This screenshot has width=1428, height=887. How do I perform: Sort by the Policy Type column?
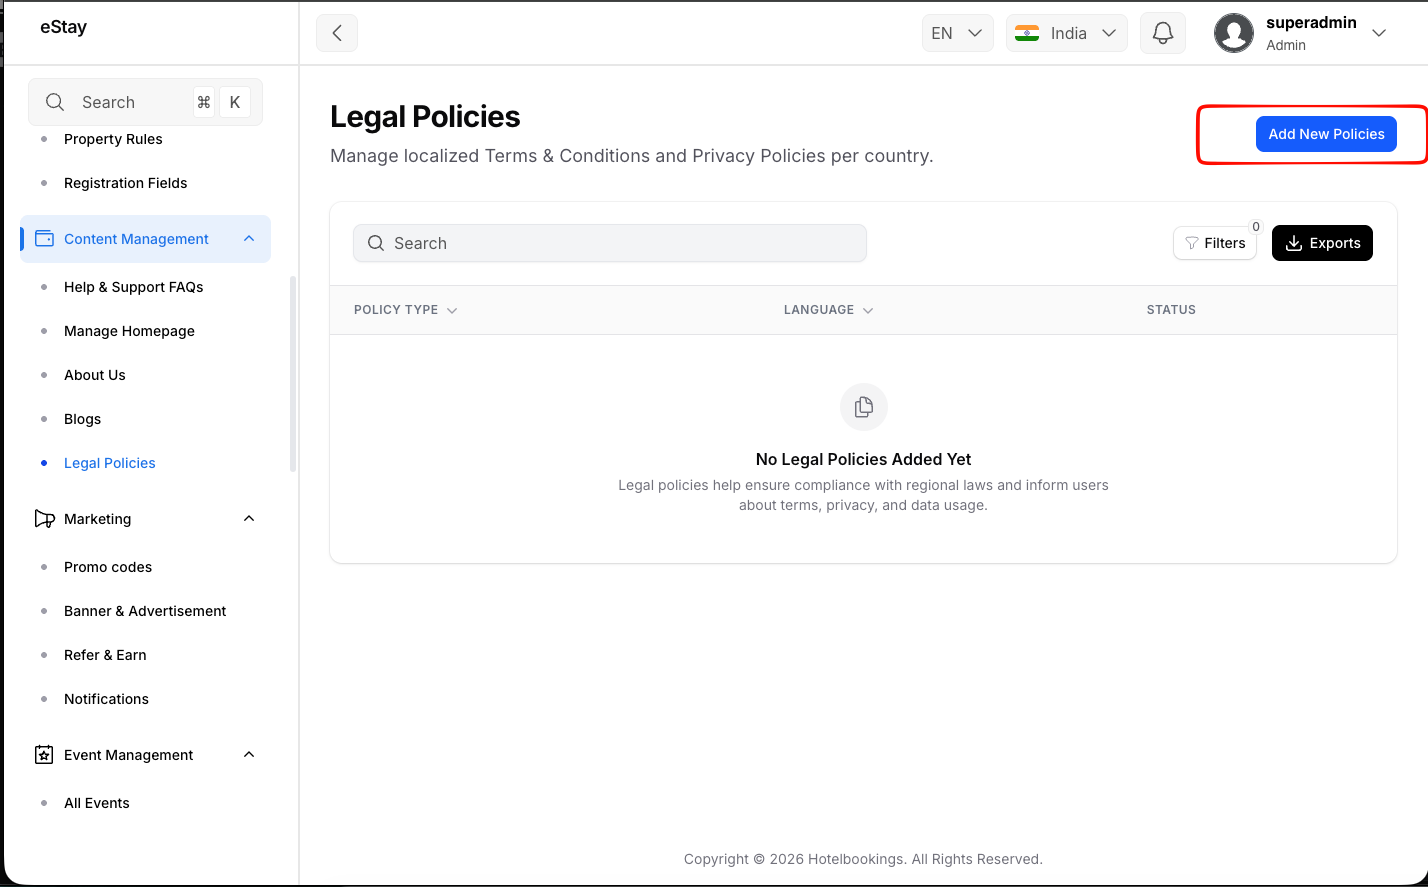pos(405,310)
